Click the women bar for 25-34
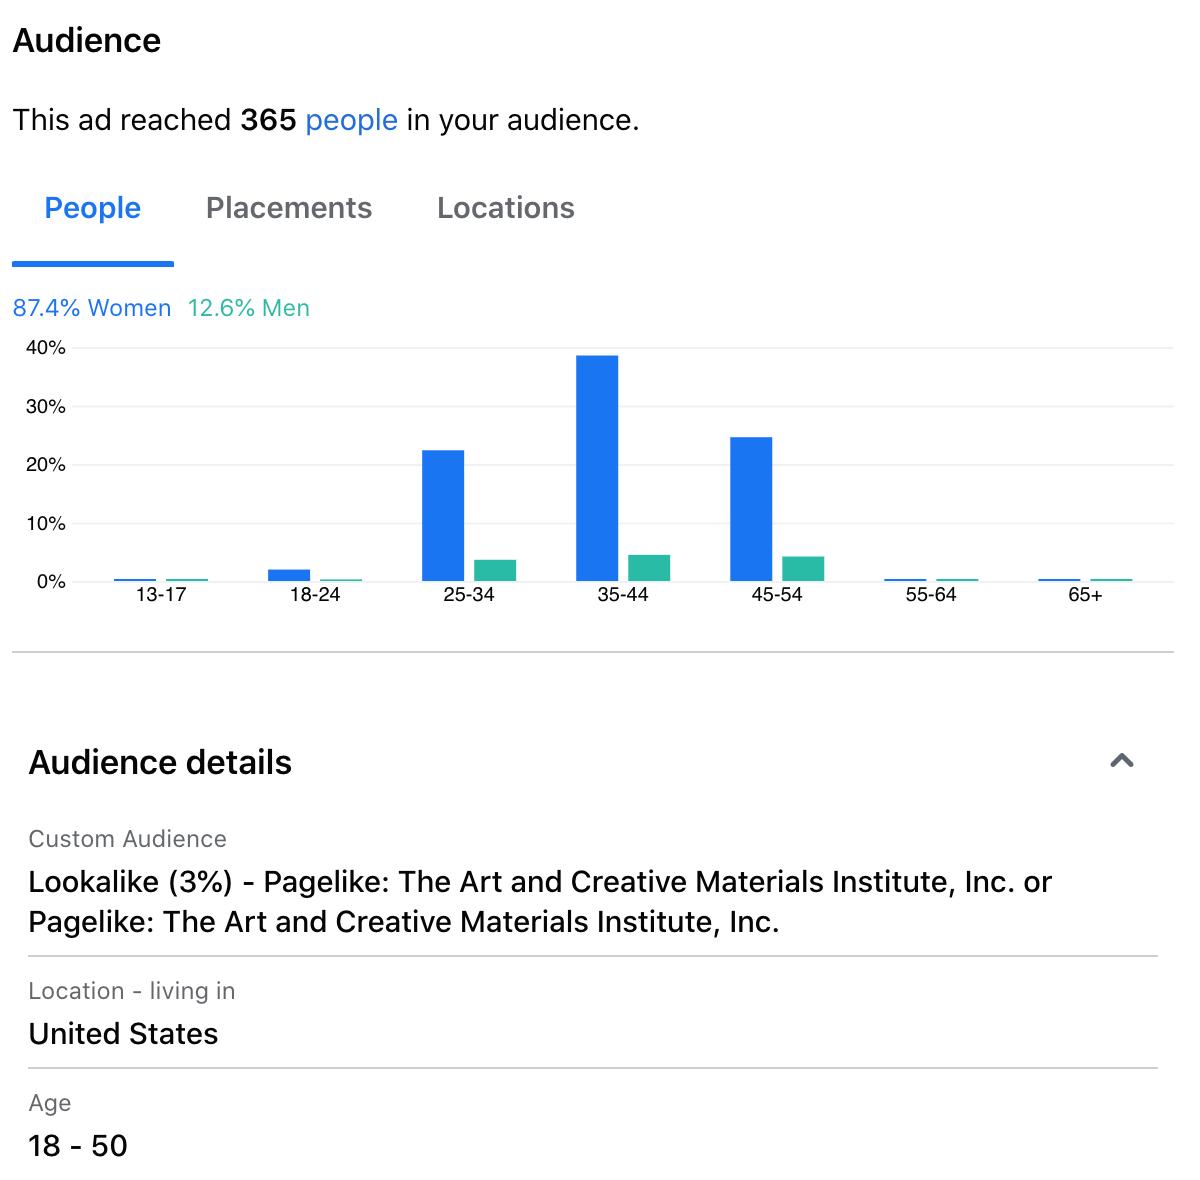 (x=443, y=515)
